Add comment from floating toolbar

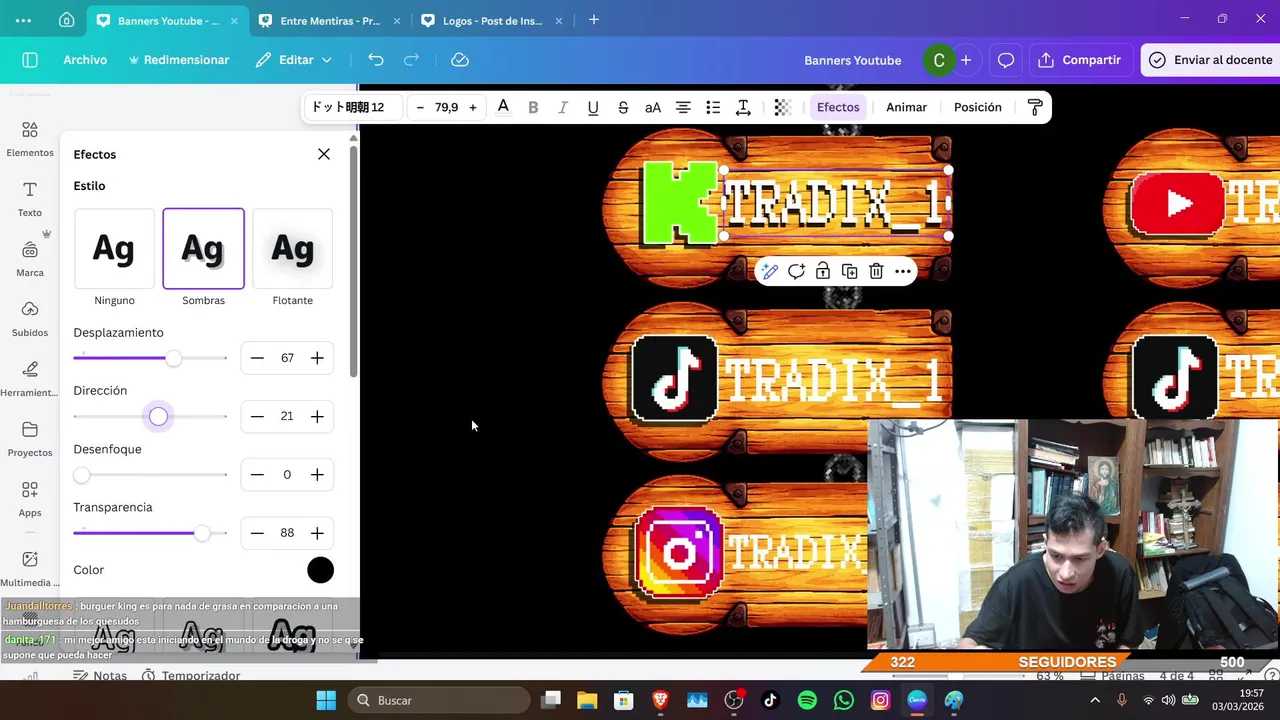pos(796,271)
